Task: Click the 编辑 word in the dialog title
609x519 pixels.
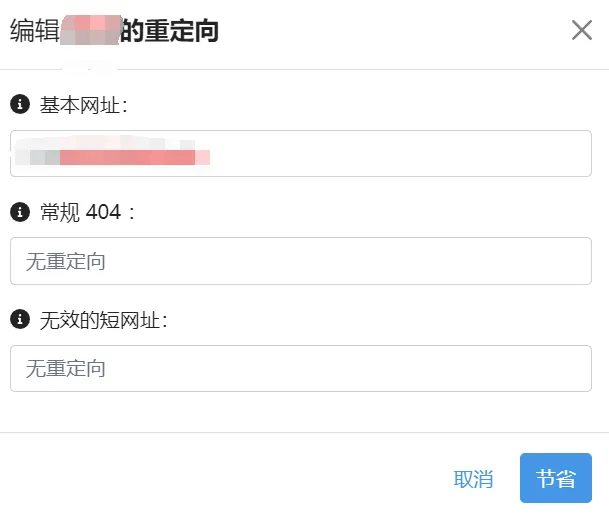Action: tap(34, 31)
